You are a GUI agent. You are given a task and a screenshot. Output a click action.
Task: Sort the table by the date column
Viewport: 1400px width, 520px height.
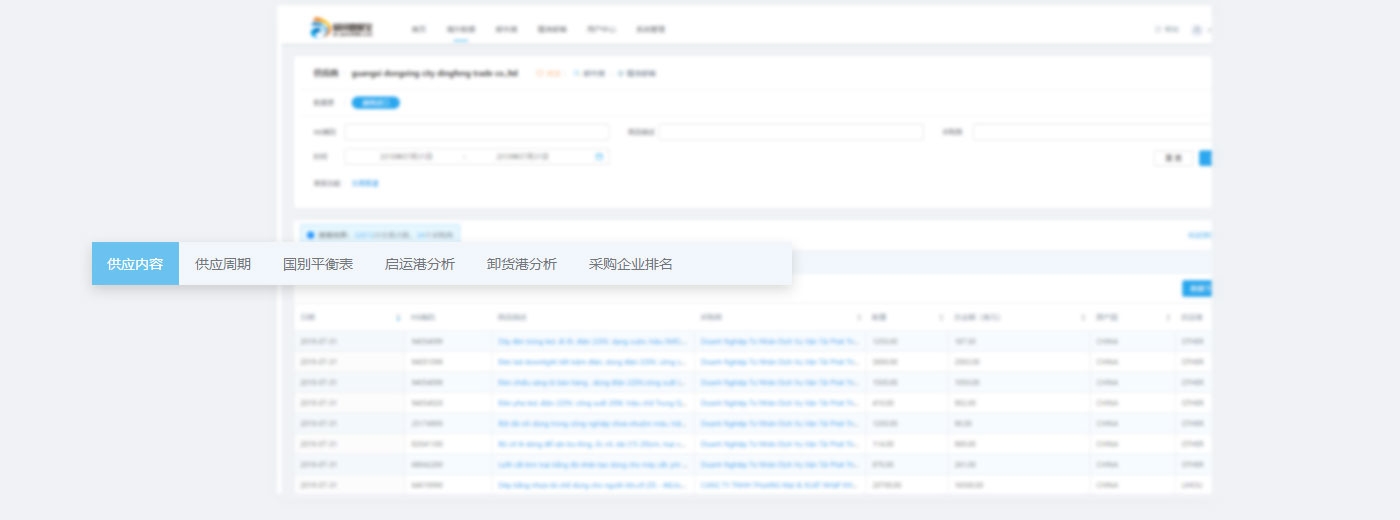click(398, 317)
